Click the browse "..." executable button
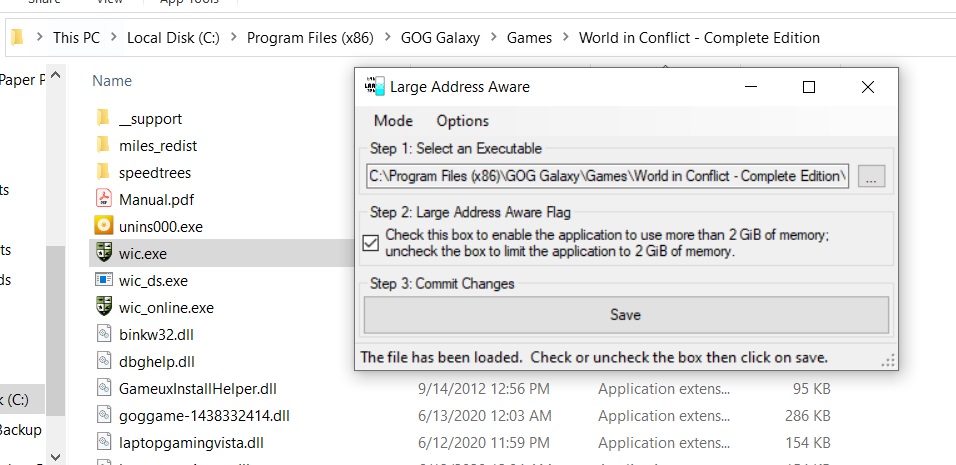 point(871,176)
